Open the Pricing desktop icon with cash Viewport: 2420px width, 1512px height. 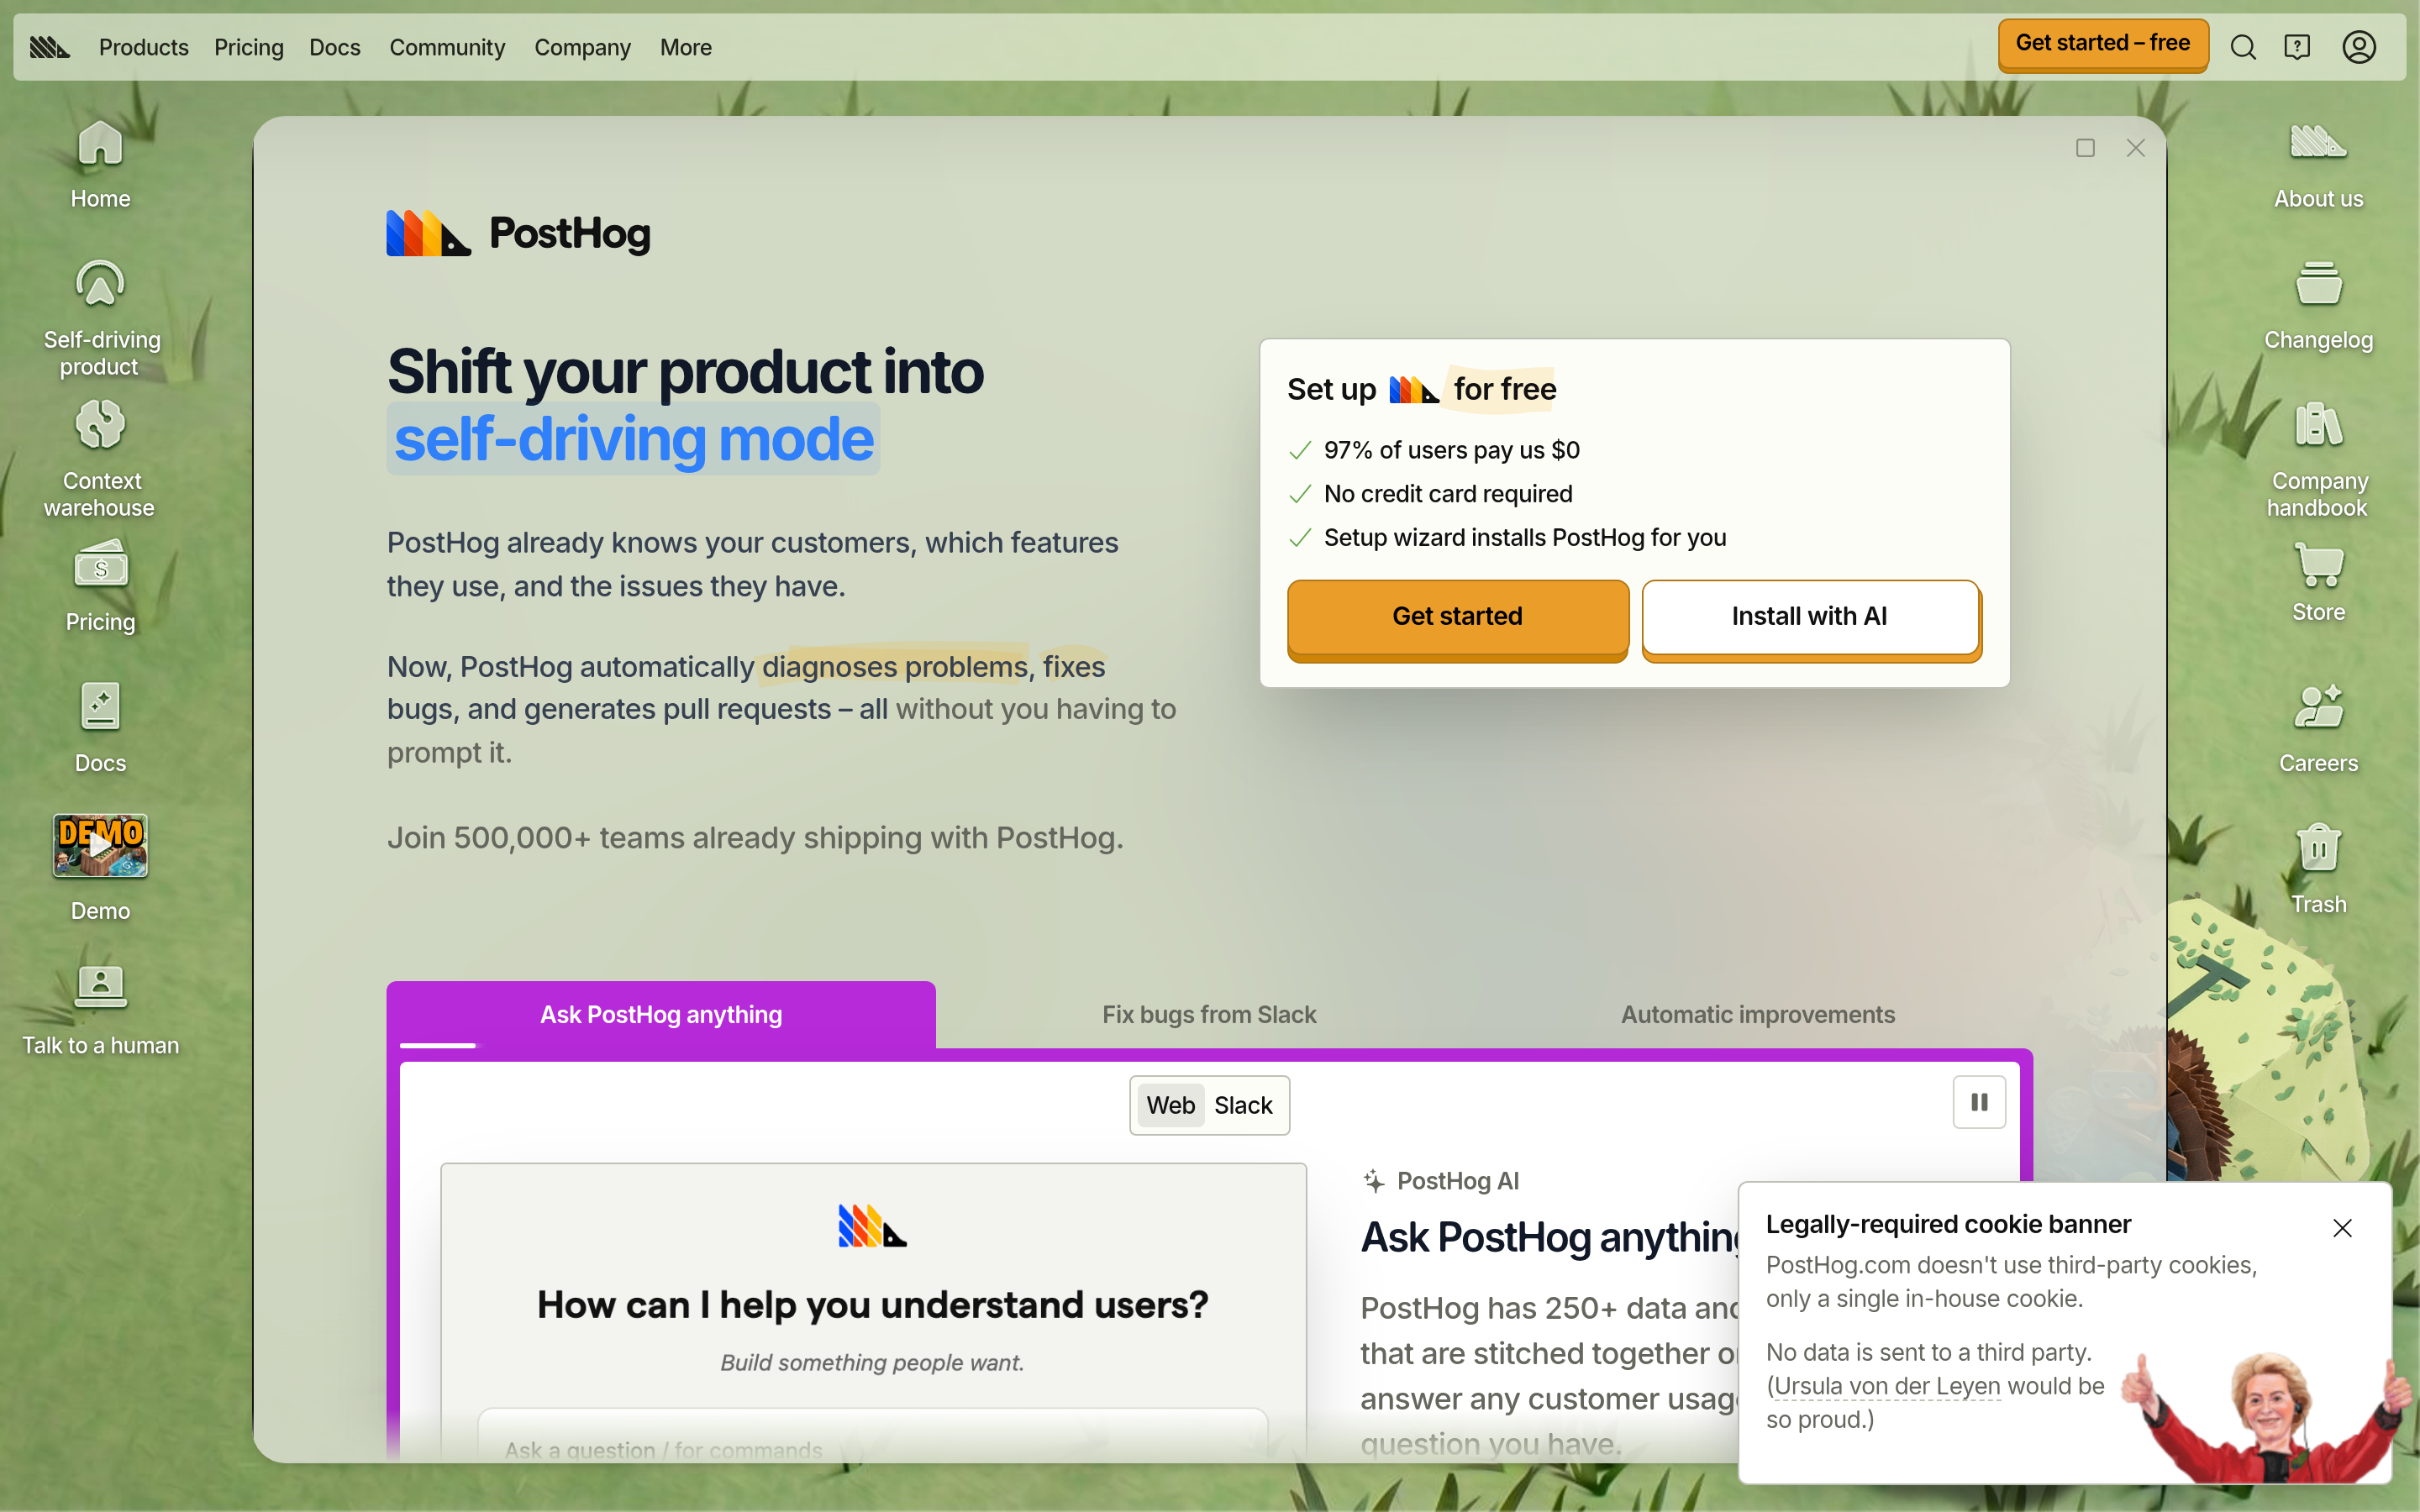point(100,587)
